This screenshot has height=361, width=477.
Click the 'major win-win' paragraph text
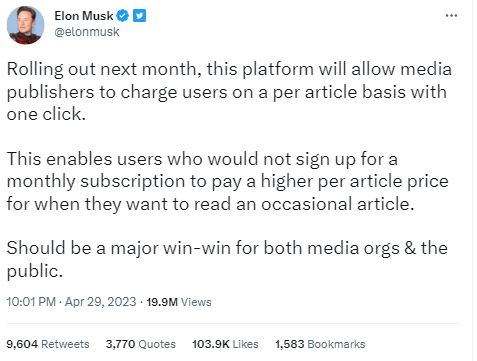(227, 259)
